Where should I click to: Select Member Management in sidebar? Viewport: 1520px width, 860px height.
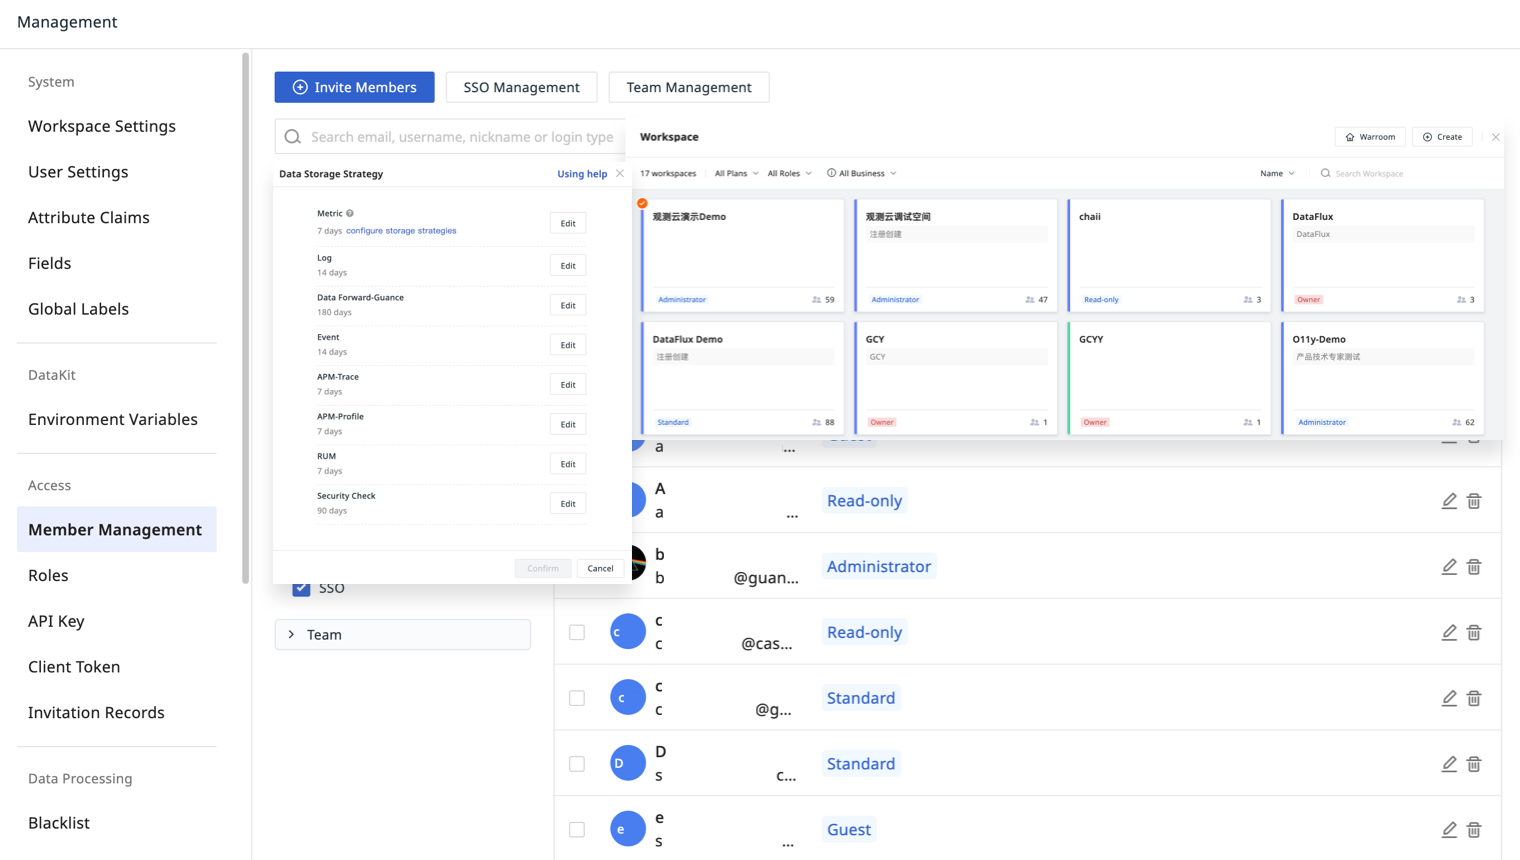pos(116,529)
